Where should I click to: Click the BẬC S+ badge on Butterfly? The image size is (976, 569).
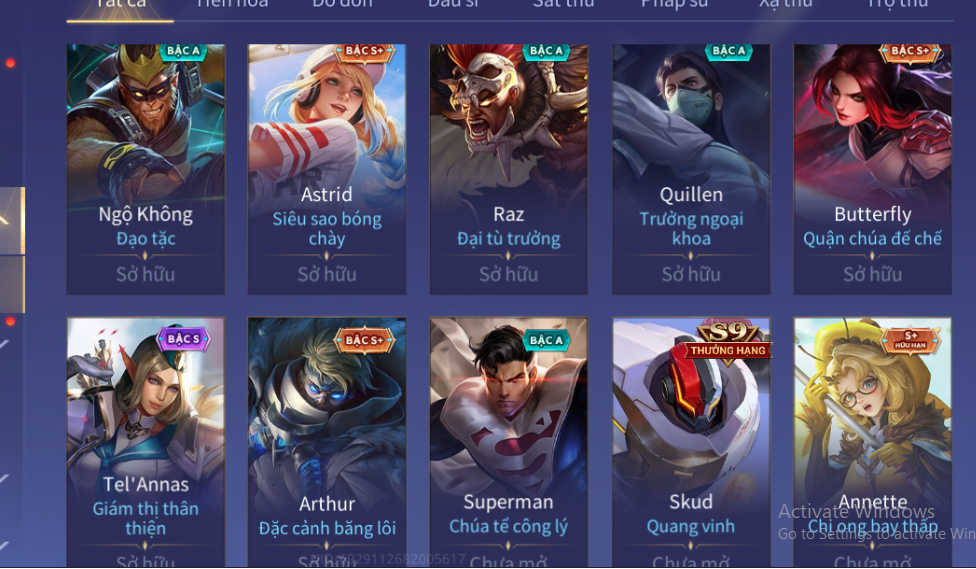coord(910,52)
